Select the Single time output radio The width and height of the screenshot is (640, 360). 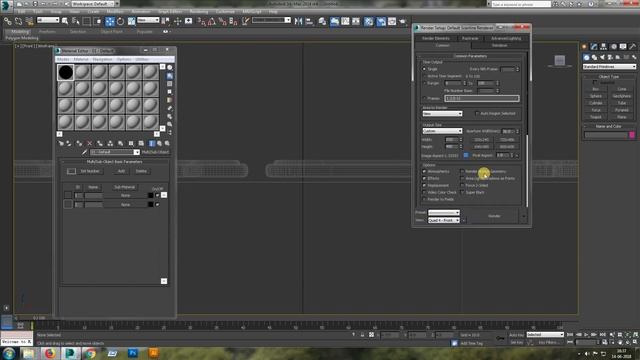click(424, 69)
